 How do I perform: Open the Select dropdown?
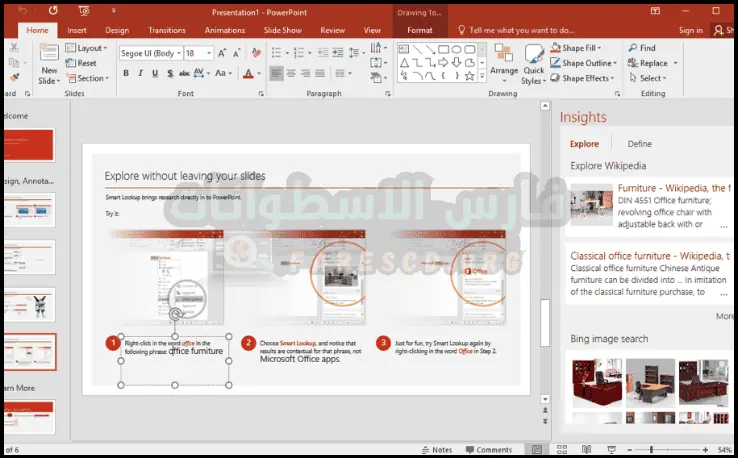click(648, 78)
